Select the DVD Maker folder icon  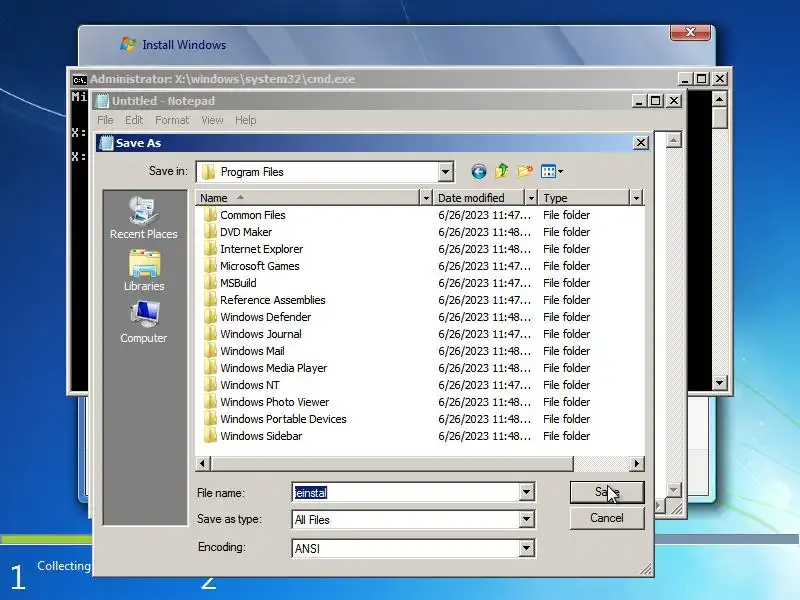coord(209,232)
